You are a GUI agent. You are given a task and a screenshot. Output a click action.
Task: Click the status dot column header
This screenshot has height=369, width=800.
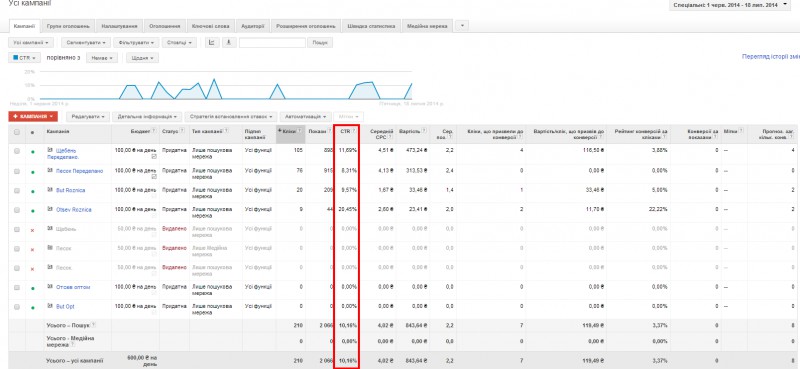coord(33,132)
